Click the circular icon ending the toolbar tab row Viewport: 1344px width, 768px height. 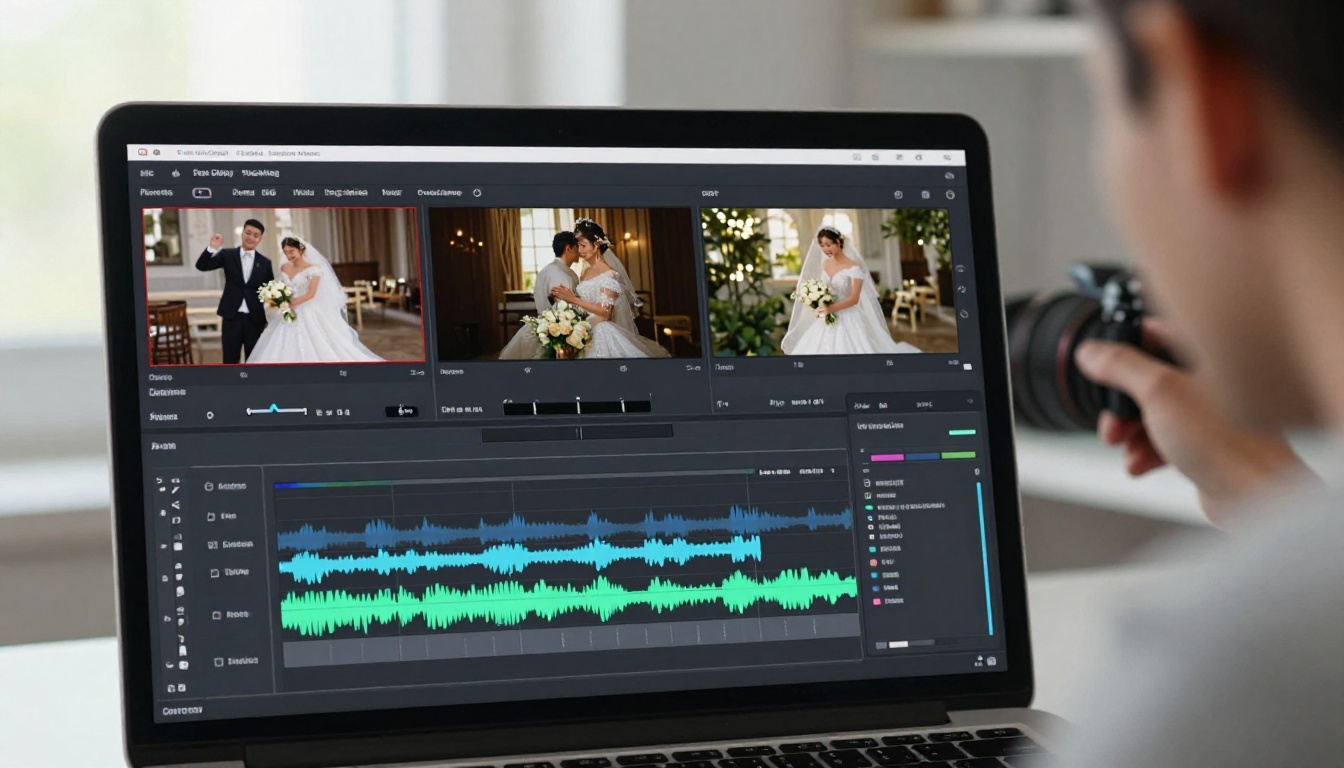coord(477,192)
